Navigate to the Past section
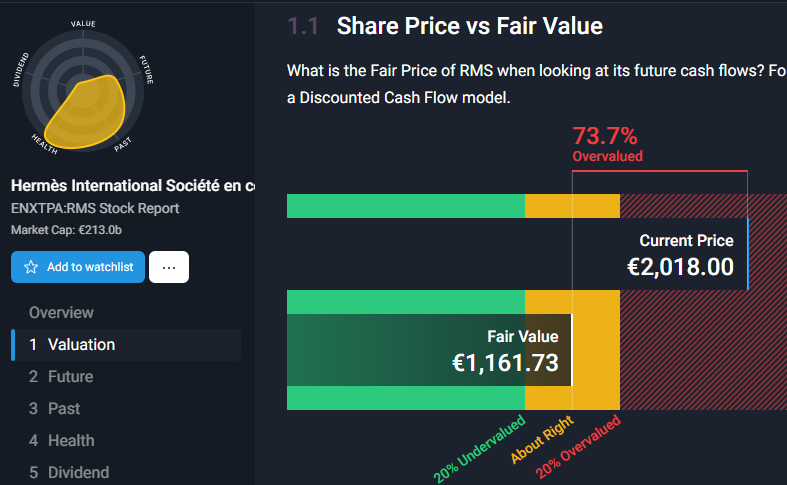Viewport: 787px width, 485px height. 54,409
